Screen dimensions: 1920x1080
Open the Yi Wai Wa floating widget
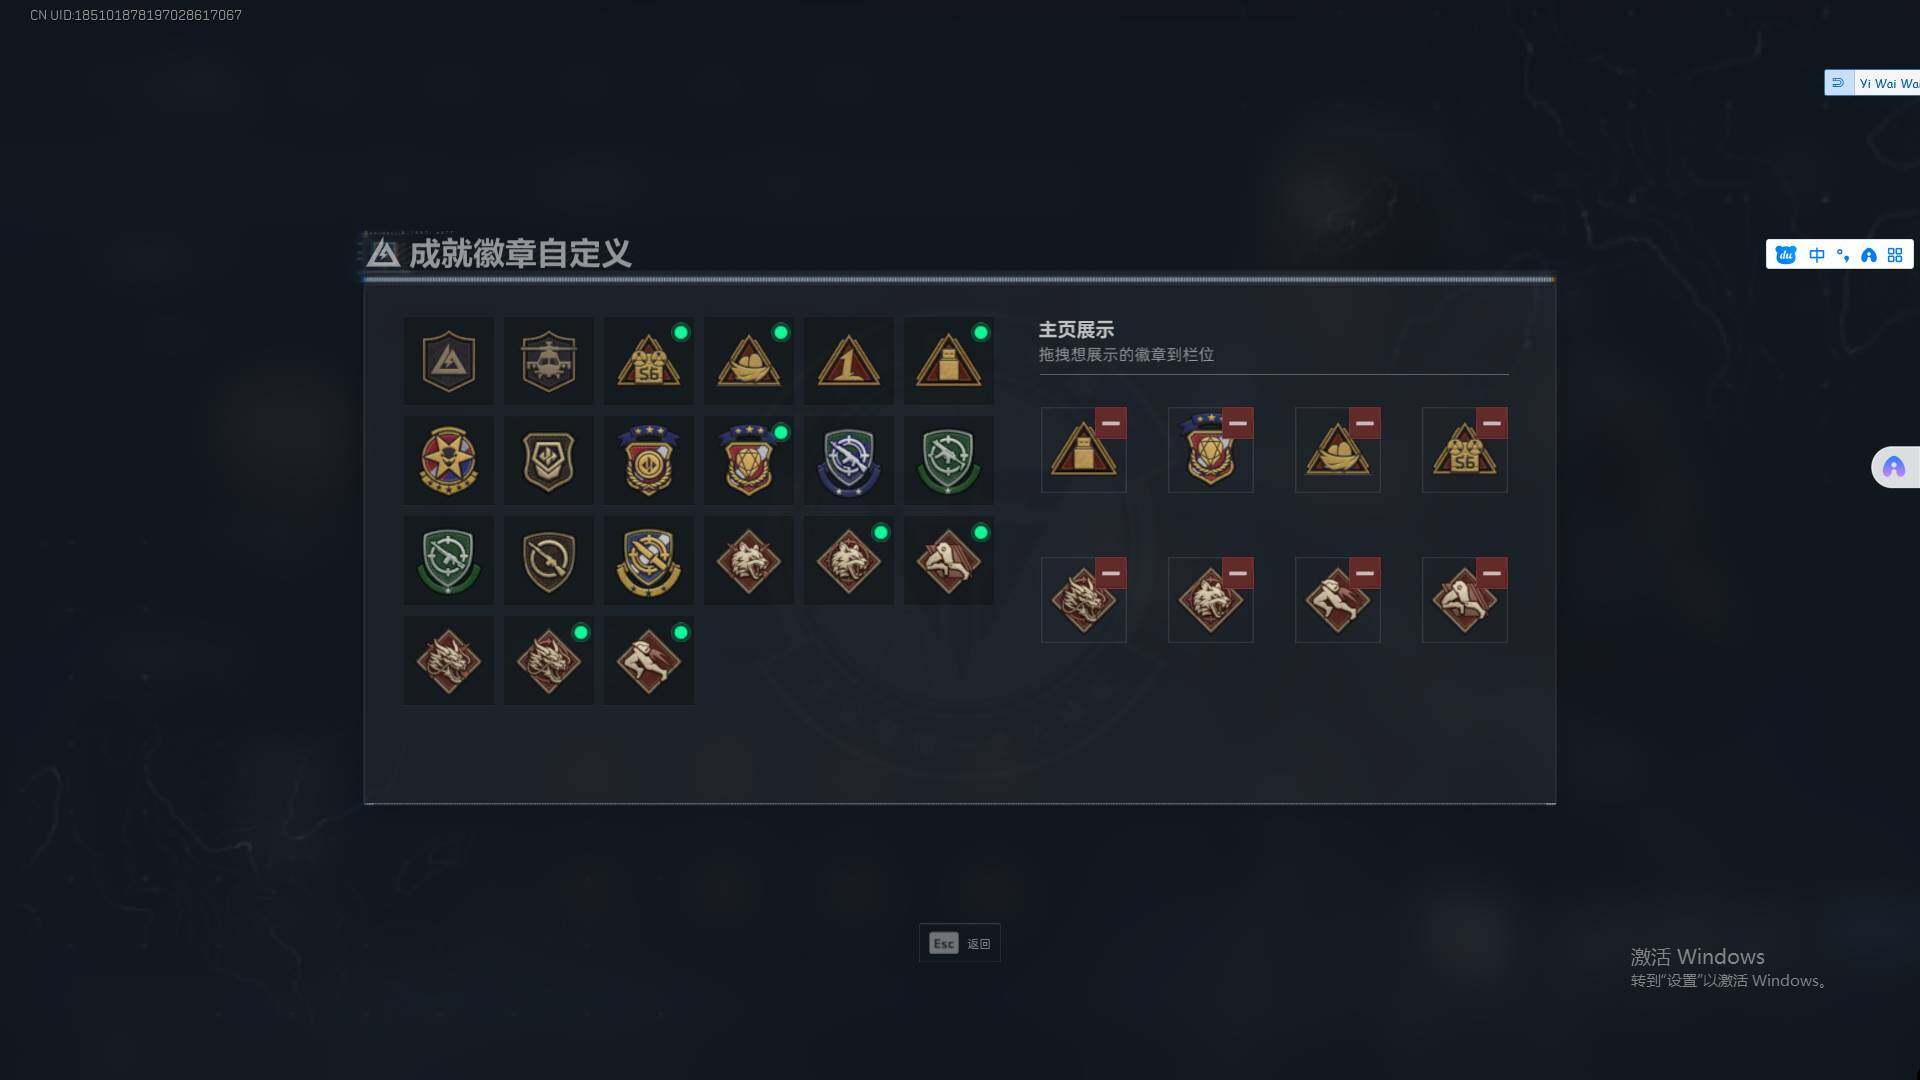(1872, 83)
